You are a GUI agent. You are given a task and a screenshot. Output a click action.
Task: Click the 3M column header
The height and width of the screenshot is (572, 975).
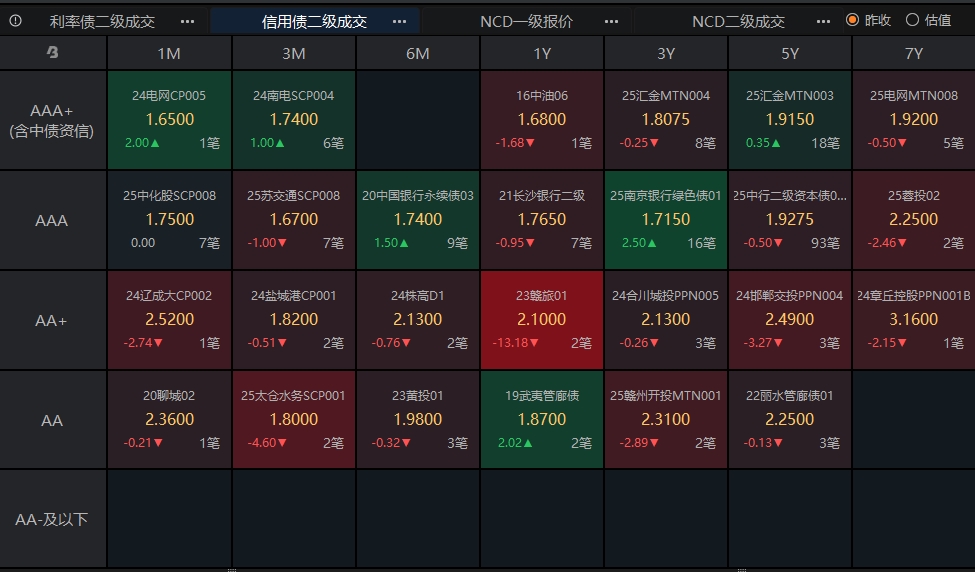(x=293, y=53)
